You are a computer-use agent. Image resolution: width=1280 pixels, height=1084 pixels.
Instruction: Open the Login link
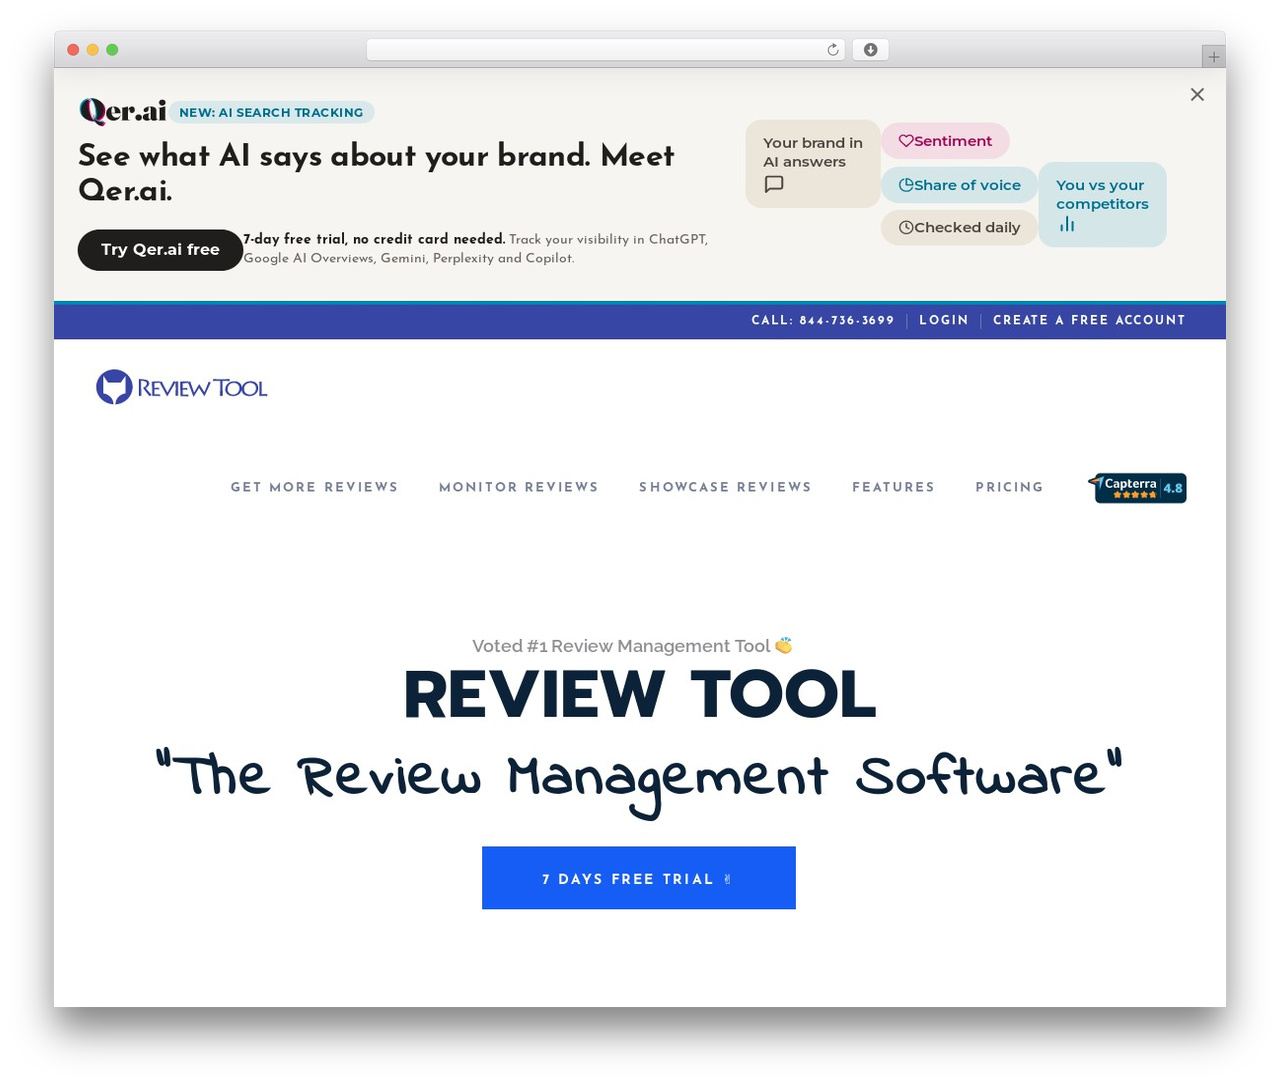point(944,320)
